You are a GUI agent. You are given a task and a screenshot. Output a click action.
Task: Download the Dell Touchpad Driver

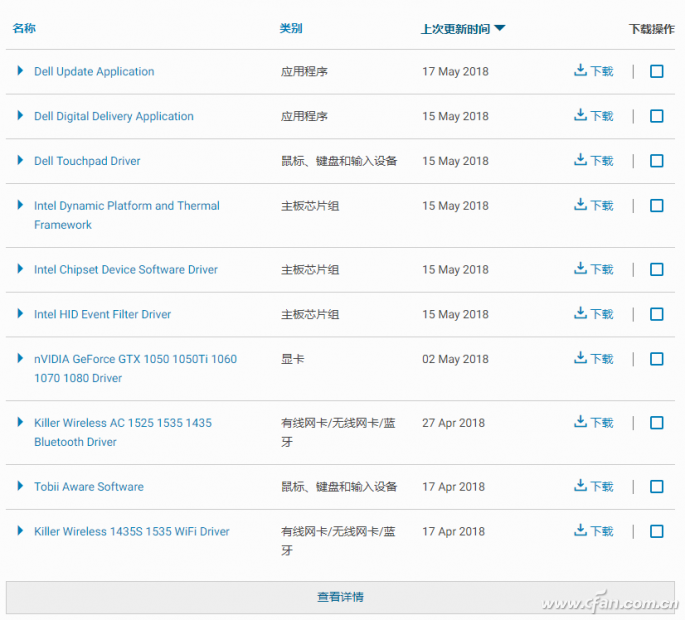point(593,161)
